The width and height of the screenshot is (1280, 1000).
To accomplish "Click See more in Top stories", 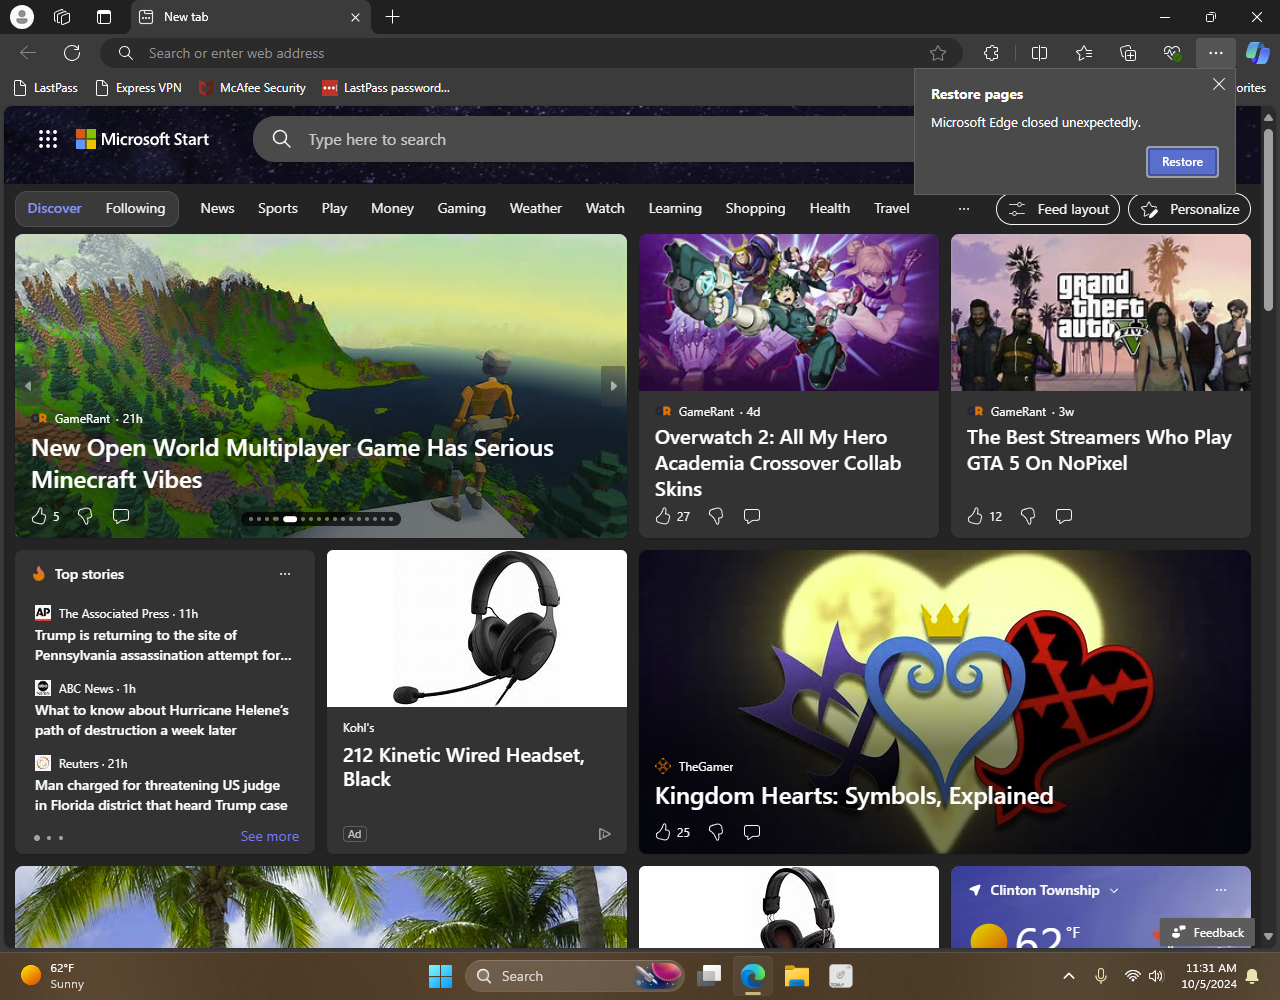I will pos(269,836).
